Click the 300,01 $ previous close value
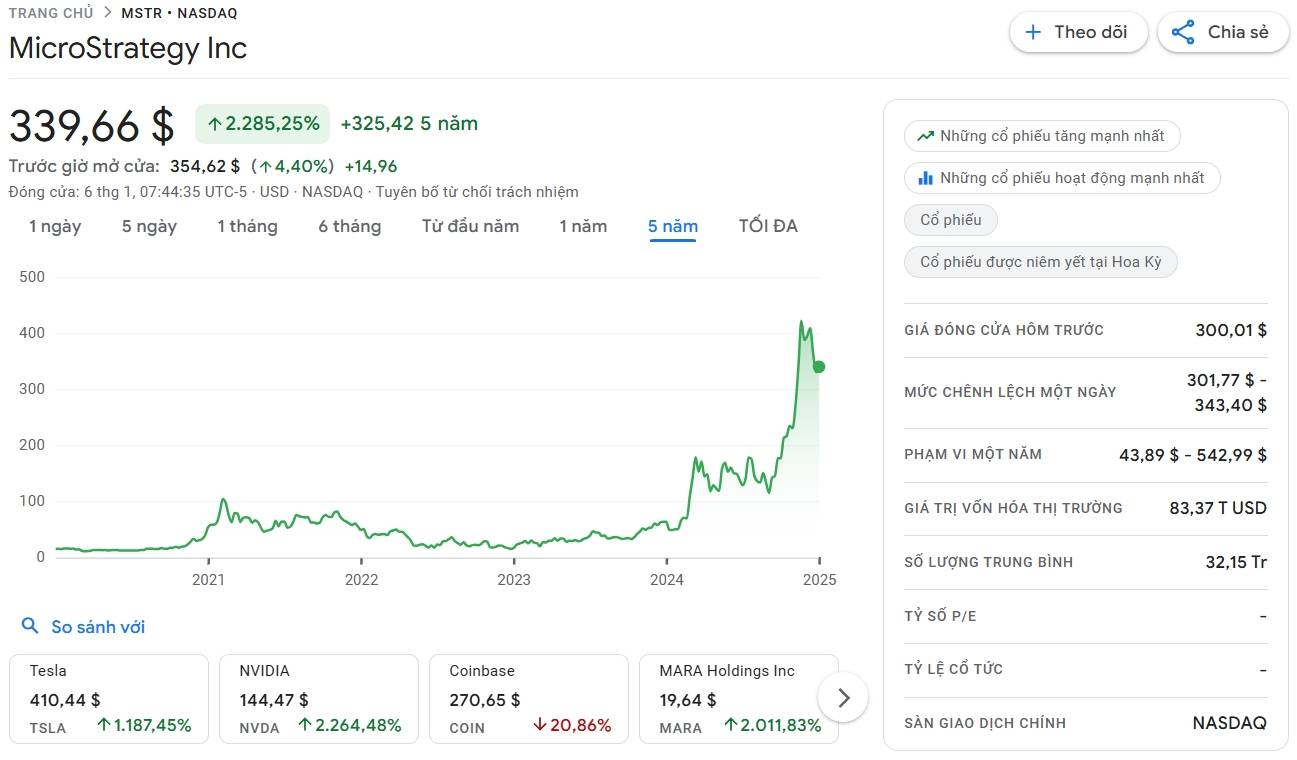The height and width of the screenshot is (760, 1297). (1231, 330)
